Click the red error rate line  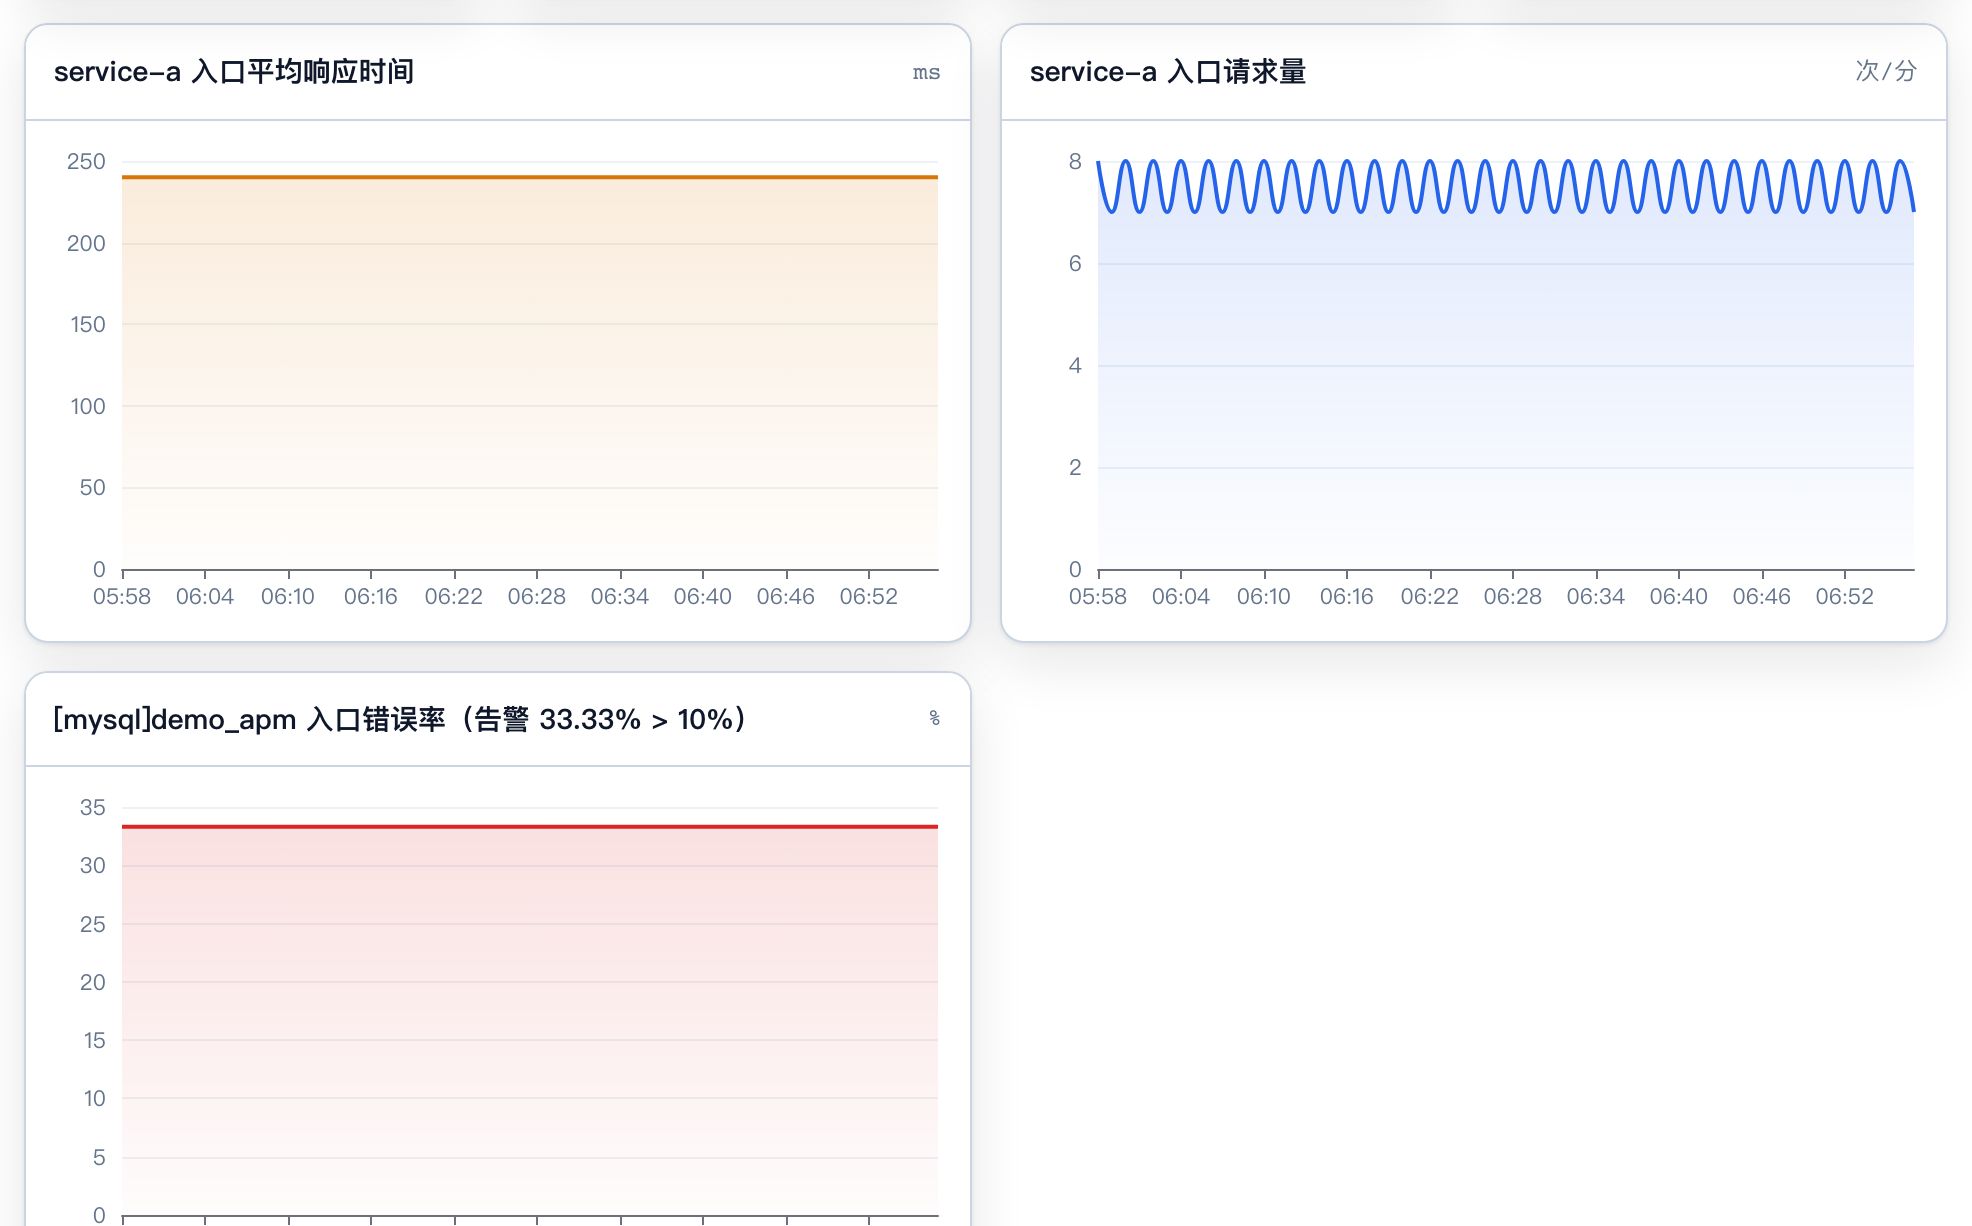pyautogui.click(x=530, y=827)
